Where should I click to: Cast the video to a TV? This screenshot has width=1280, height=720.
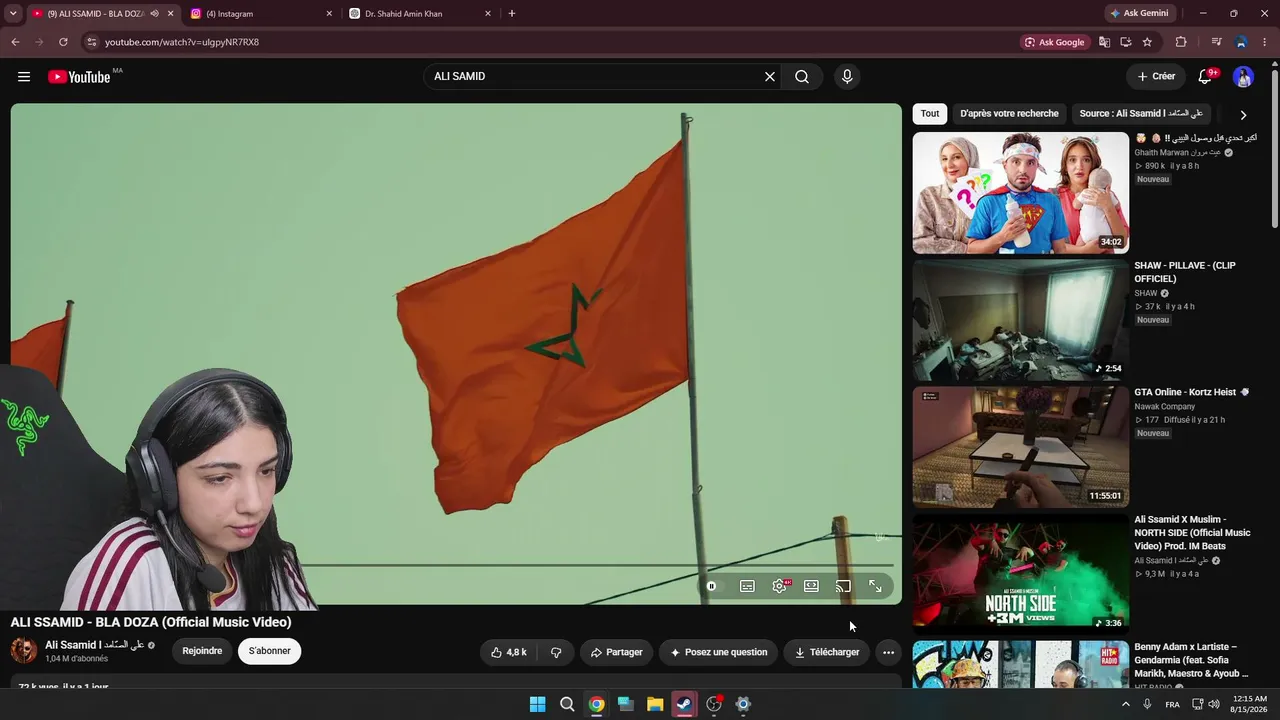click(x=843, y=586)
